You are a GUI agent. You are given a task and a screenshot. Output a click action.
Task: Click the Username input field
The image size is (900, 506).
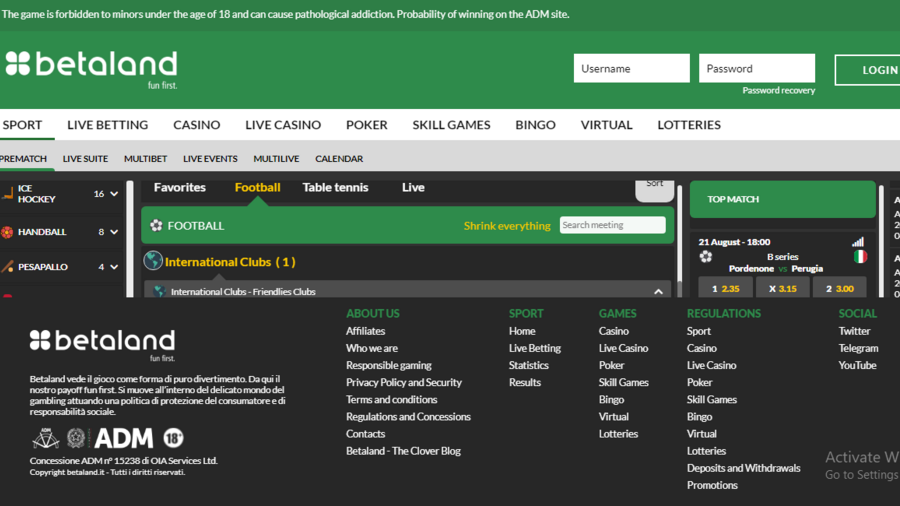tap(631, 69)
